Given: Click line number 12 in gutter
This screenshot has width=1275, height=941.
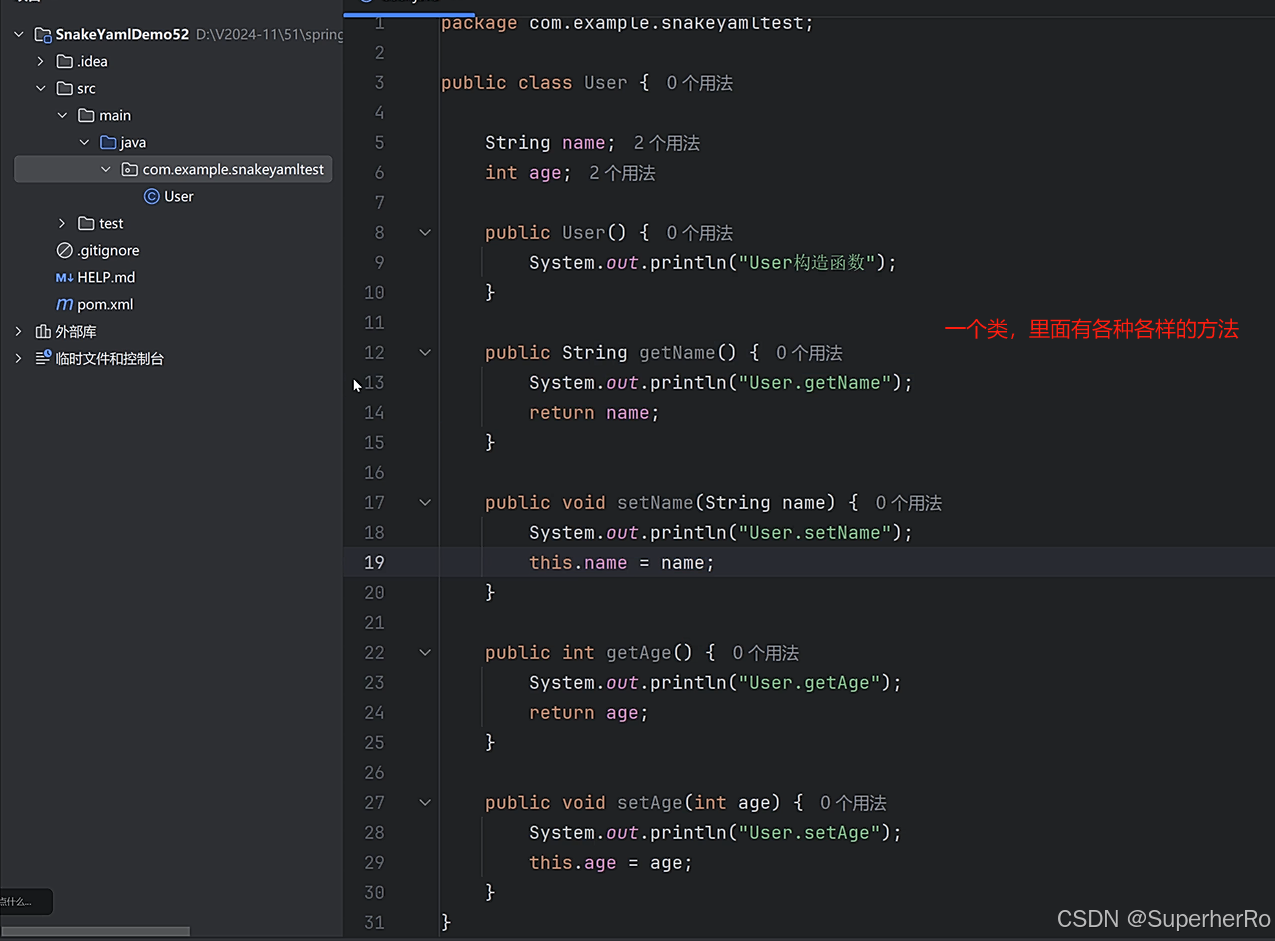Looking at the screenshot, I should [x=374, y=352].
